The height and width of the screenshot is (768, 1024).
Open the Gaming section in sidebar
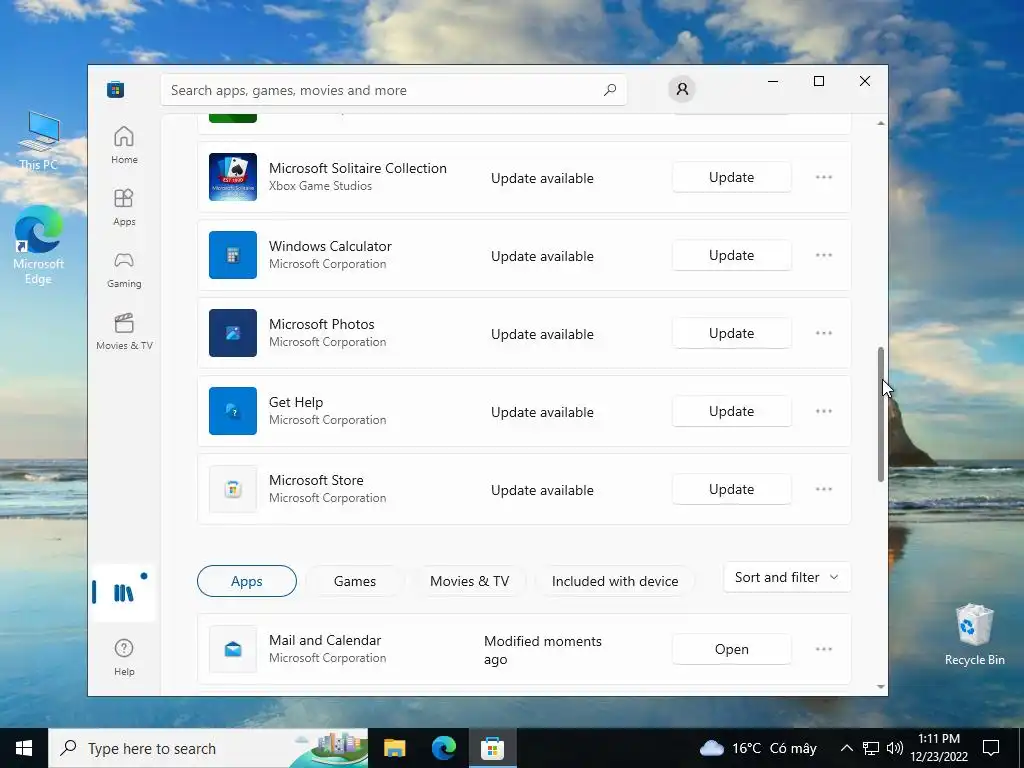click(124, 269)
